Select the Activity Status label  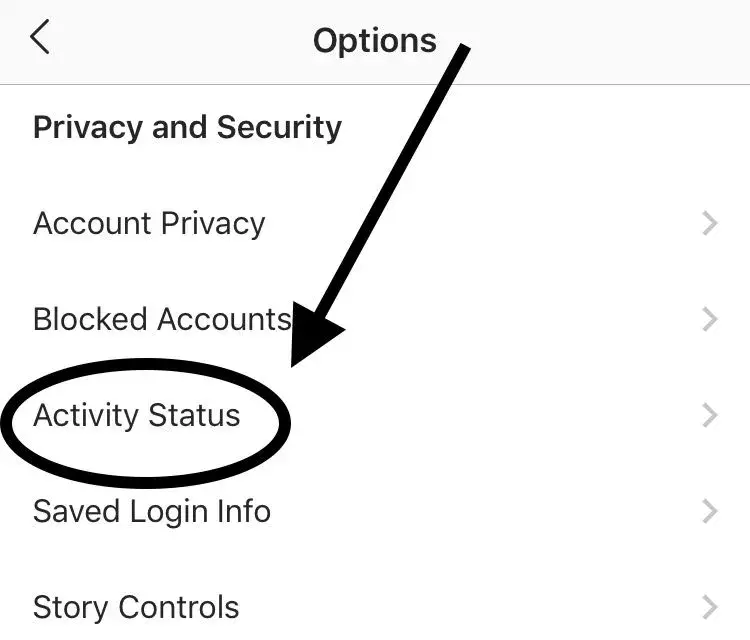pyautogui.click(x=137, y=416)
